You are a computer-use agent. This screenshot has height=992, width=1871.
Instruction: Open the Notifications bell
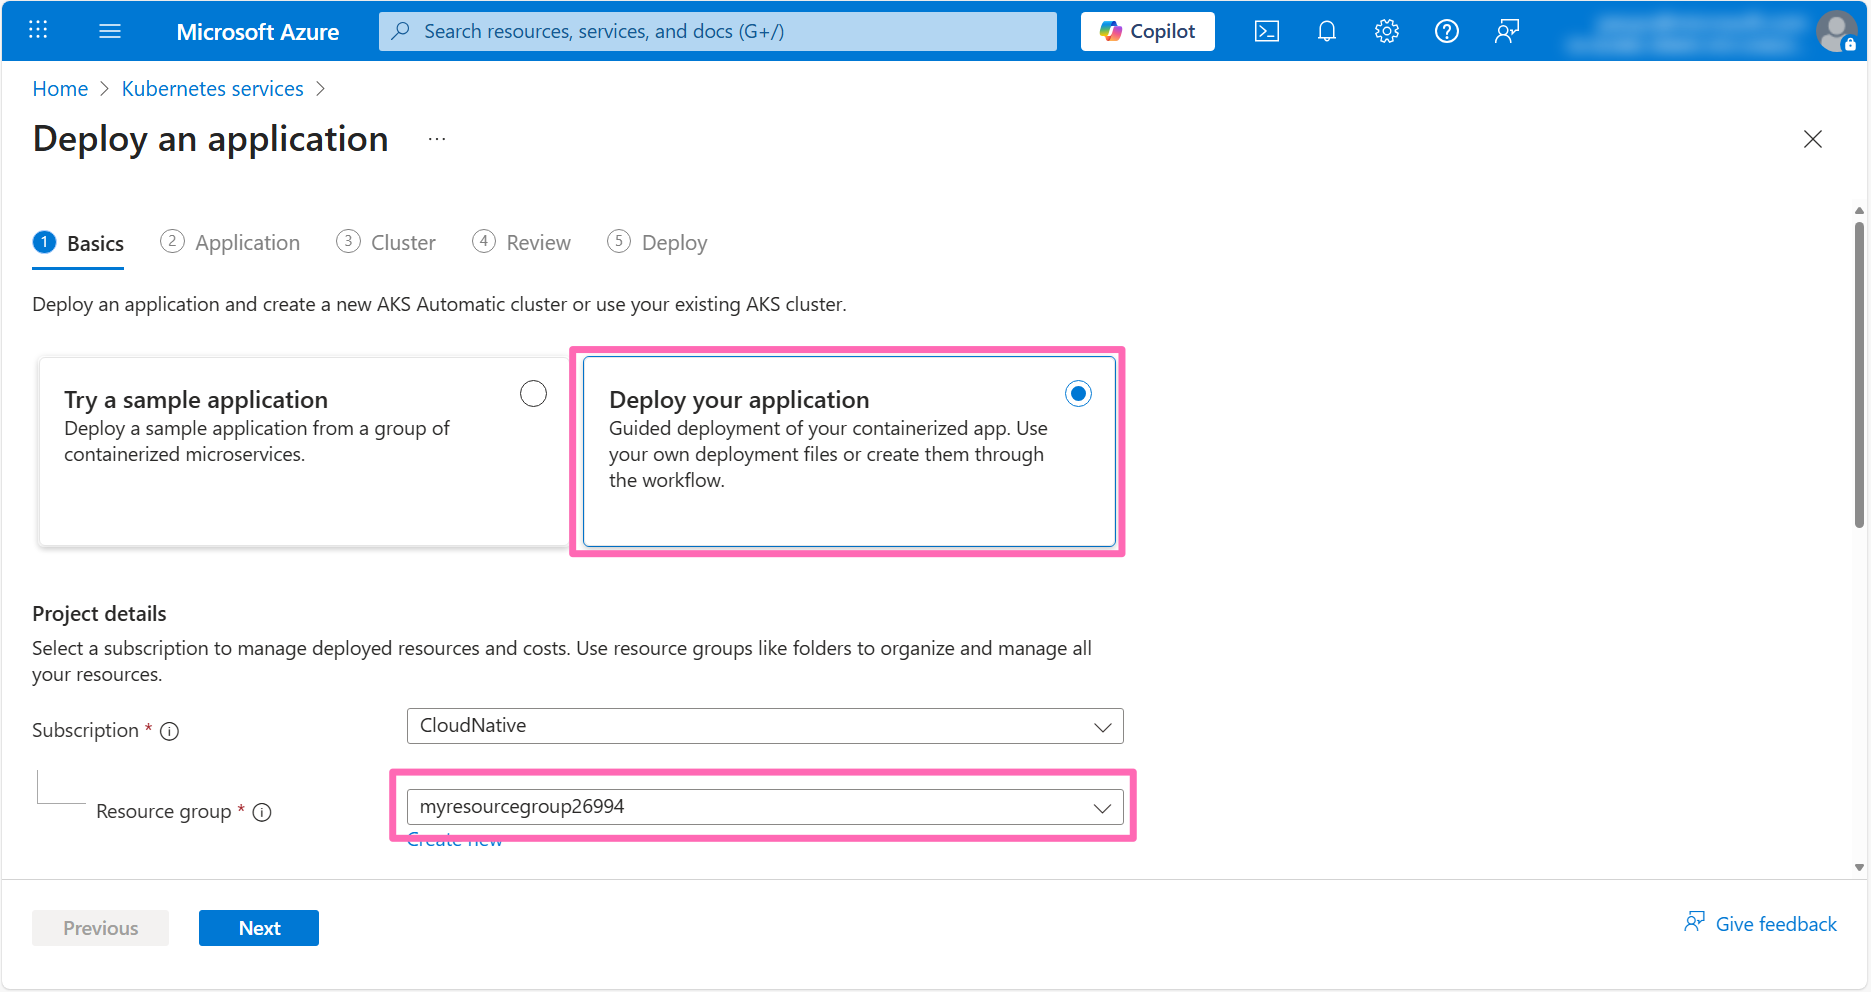(x=1326, y=31)
